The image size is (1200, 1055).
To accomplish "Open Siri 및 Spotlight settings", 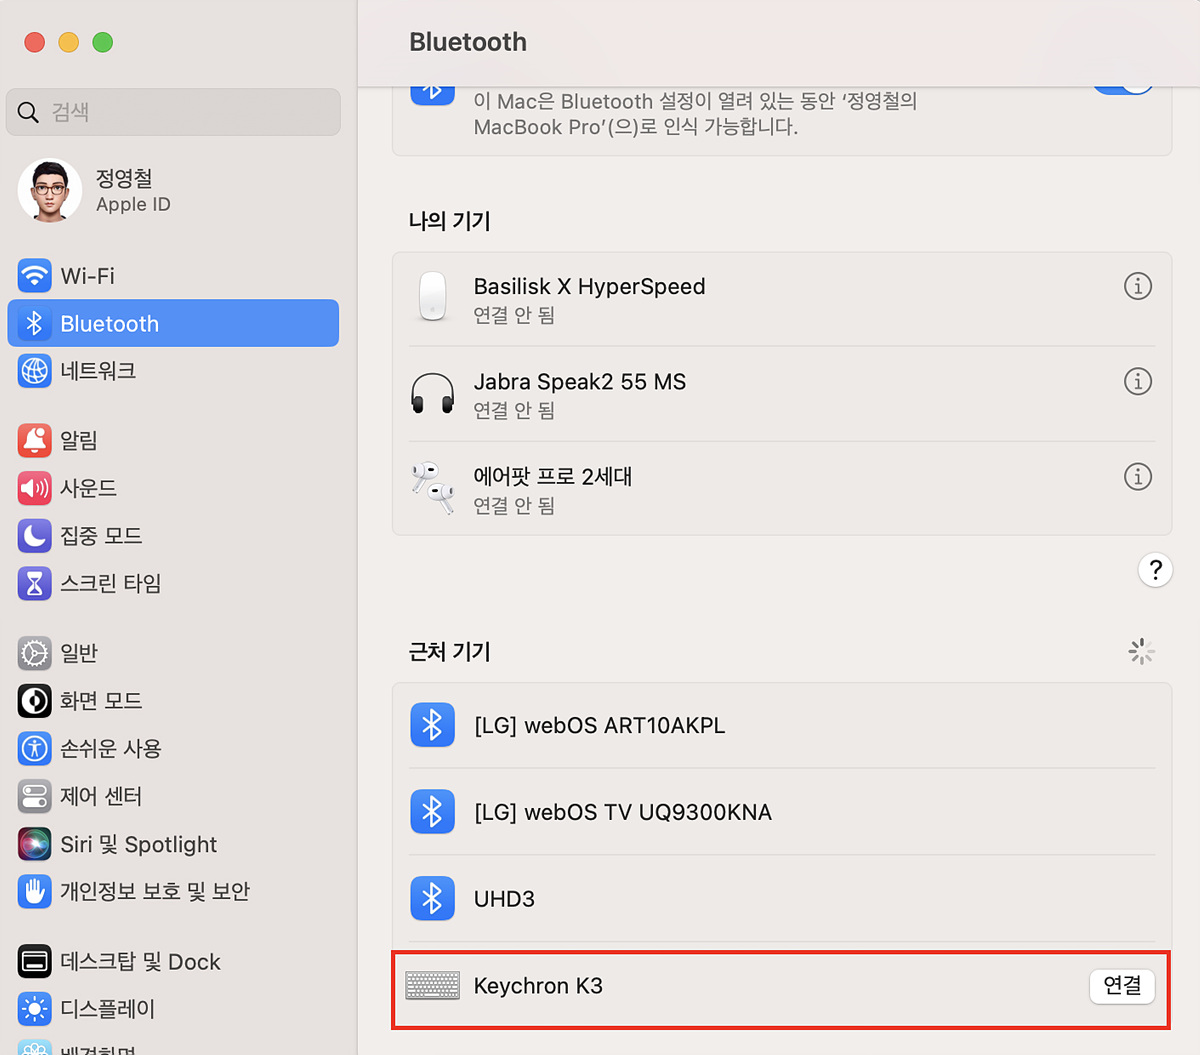I will click(173, 844).
